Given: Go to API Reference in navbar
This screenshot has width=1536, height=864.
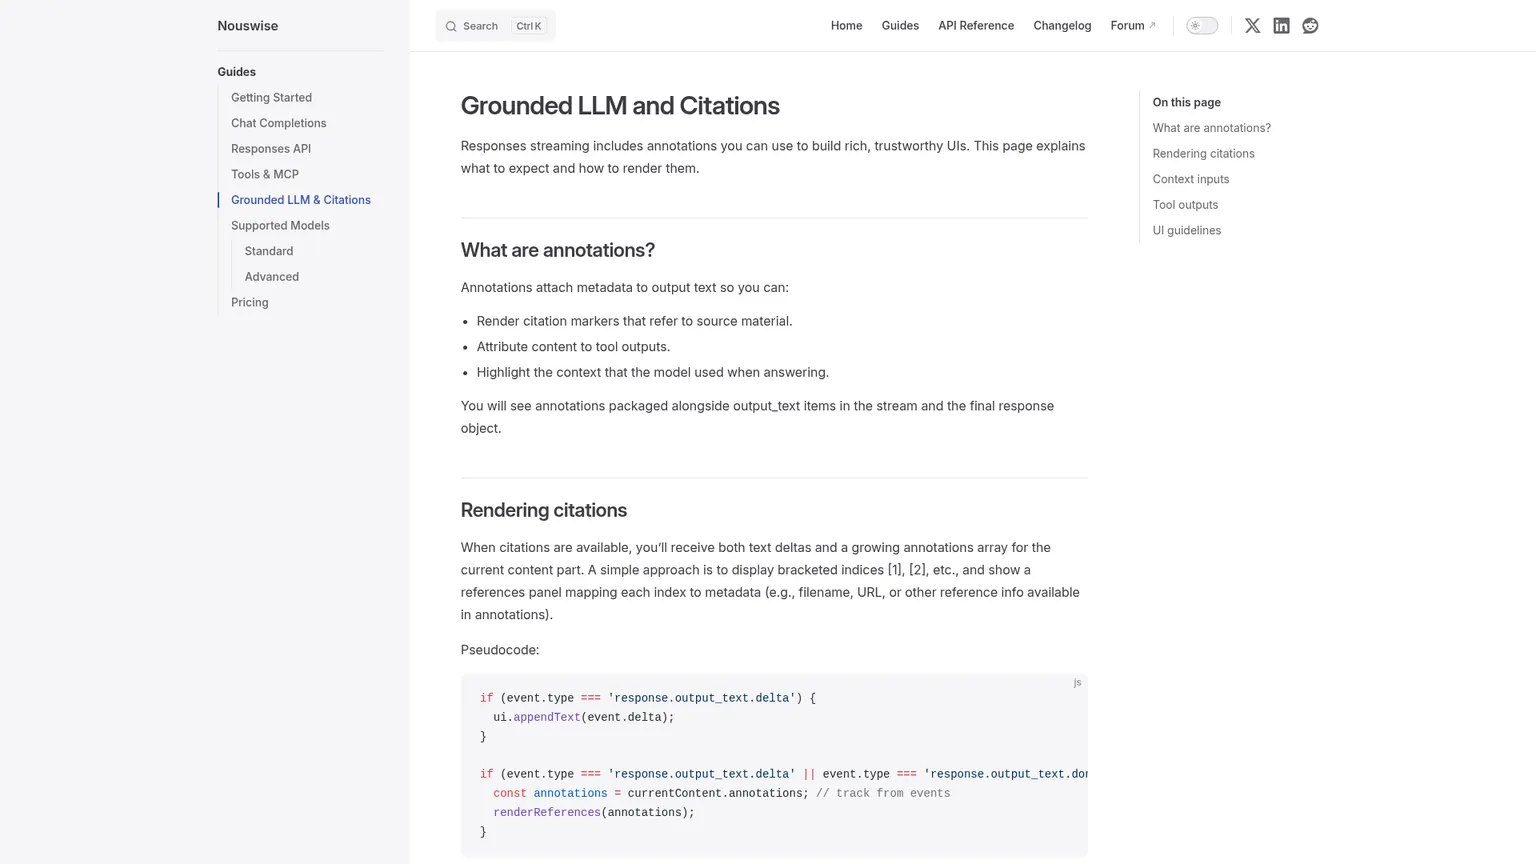Looking at the screenshot, I should (x=976, y=26).
